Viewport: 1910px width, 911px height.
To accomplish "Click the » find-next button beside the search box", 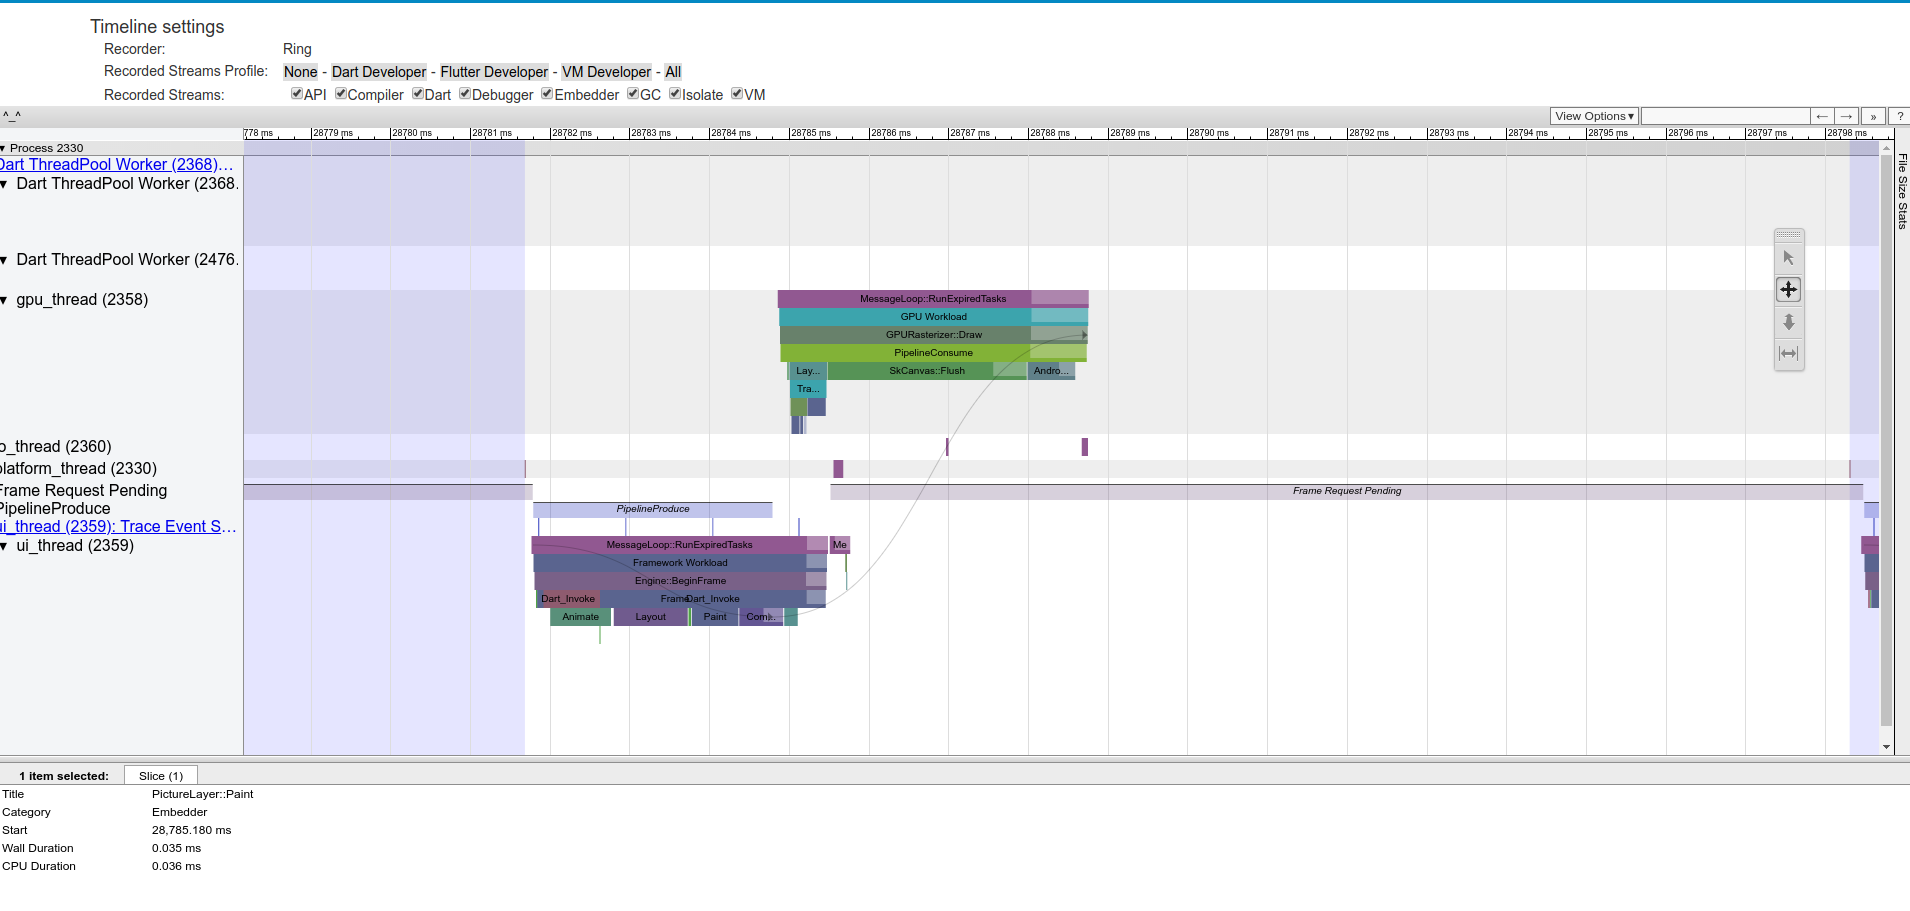I will 1872,116.
